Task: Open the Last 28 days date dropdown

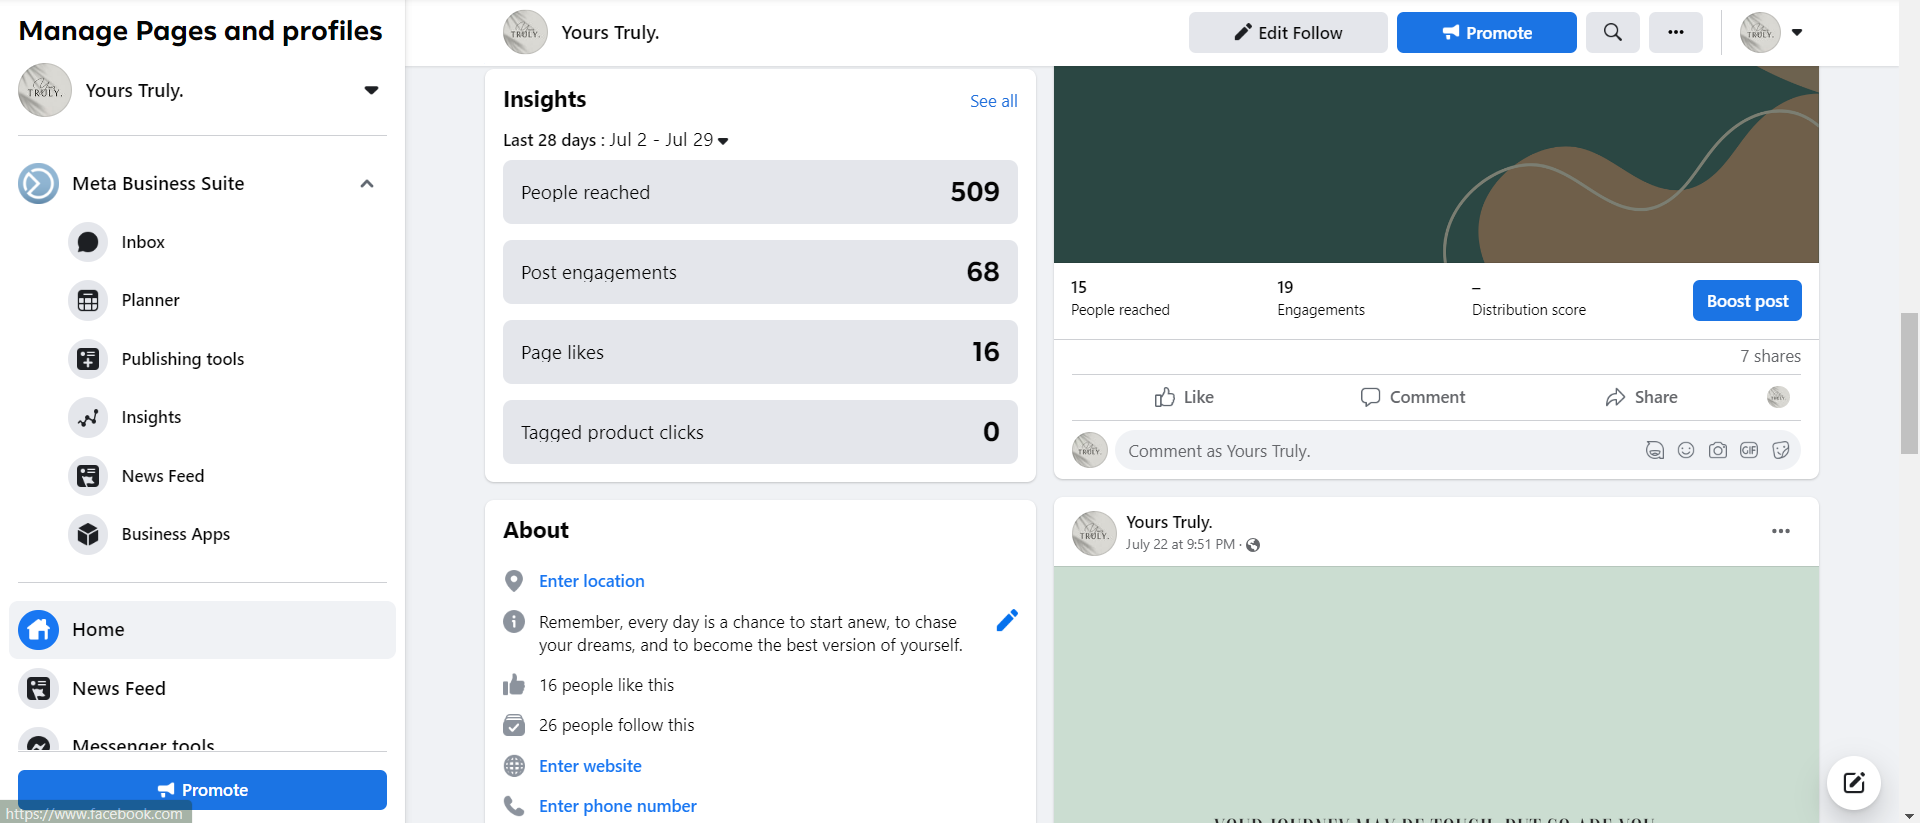Action: point(616,140)
